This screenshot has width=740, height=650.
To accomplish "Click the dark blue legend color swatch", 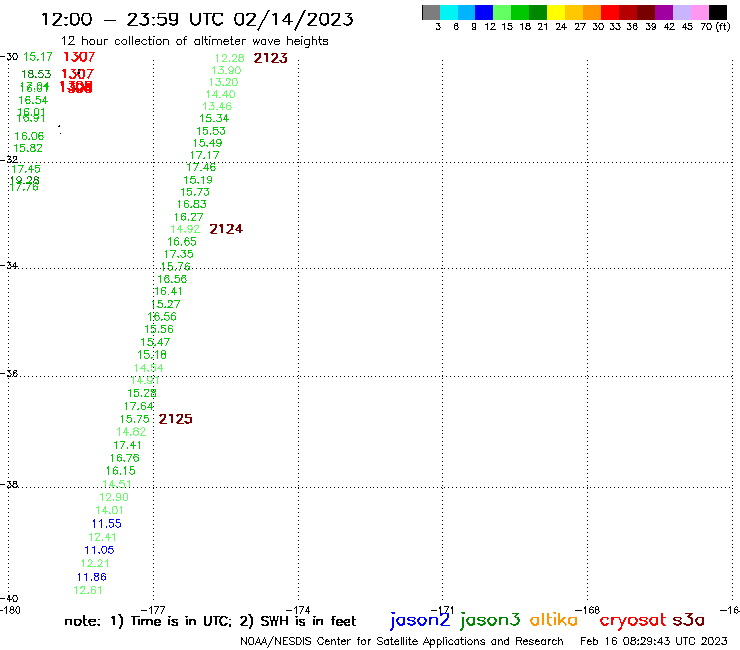I will pos(484,12).
